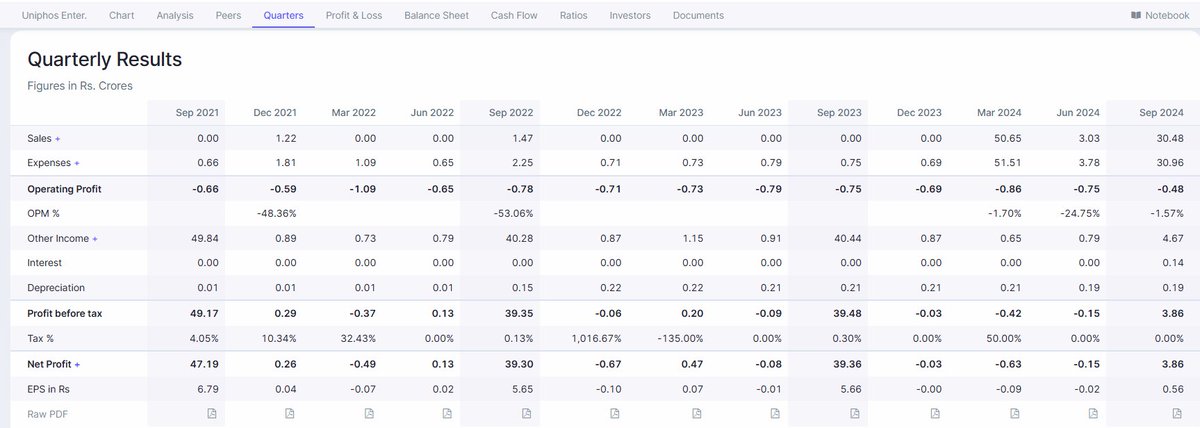The width and height of the screenshot is (1200, 428).
Task: Open Raw PDF icon for Sep 2023
Action: 855,413
